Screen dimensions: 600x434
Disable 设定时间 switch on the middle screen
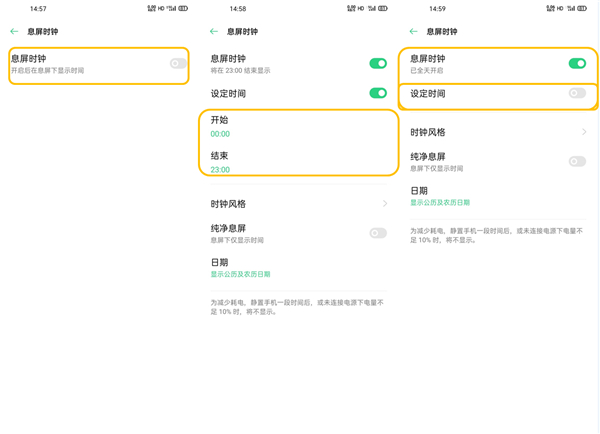pyautogui.click(x=378, y=93)
